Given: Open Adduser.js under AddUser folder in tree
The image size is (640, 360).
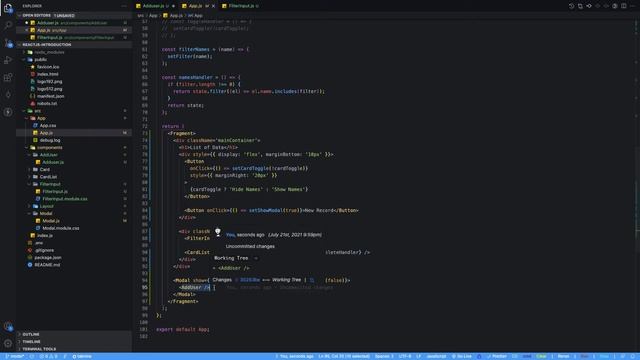Looking at the screenshot, I should [74, 162].
